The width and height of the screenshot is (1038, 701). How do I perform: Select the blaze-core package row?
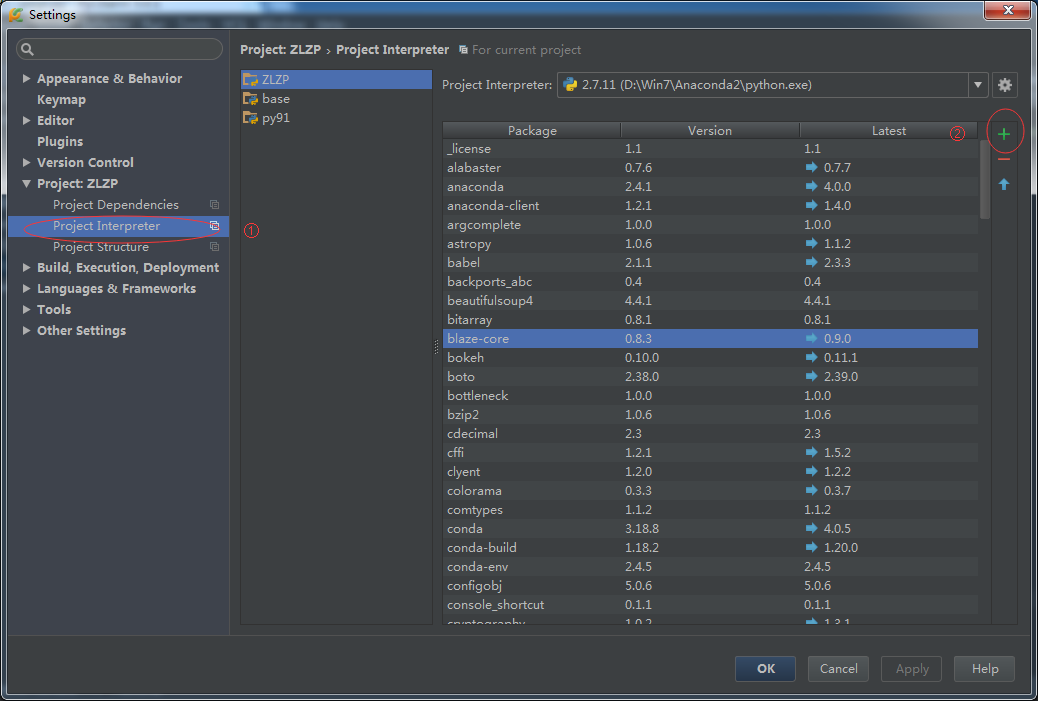(x=710, y=338)
